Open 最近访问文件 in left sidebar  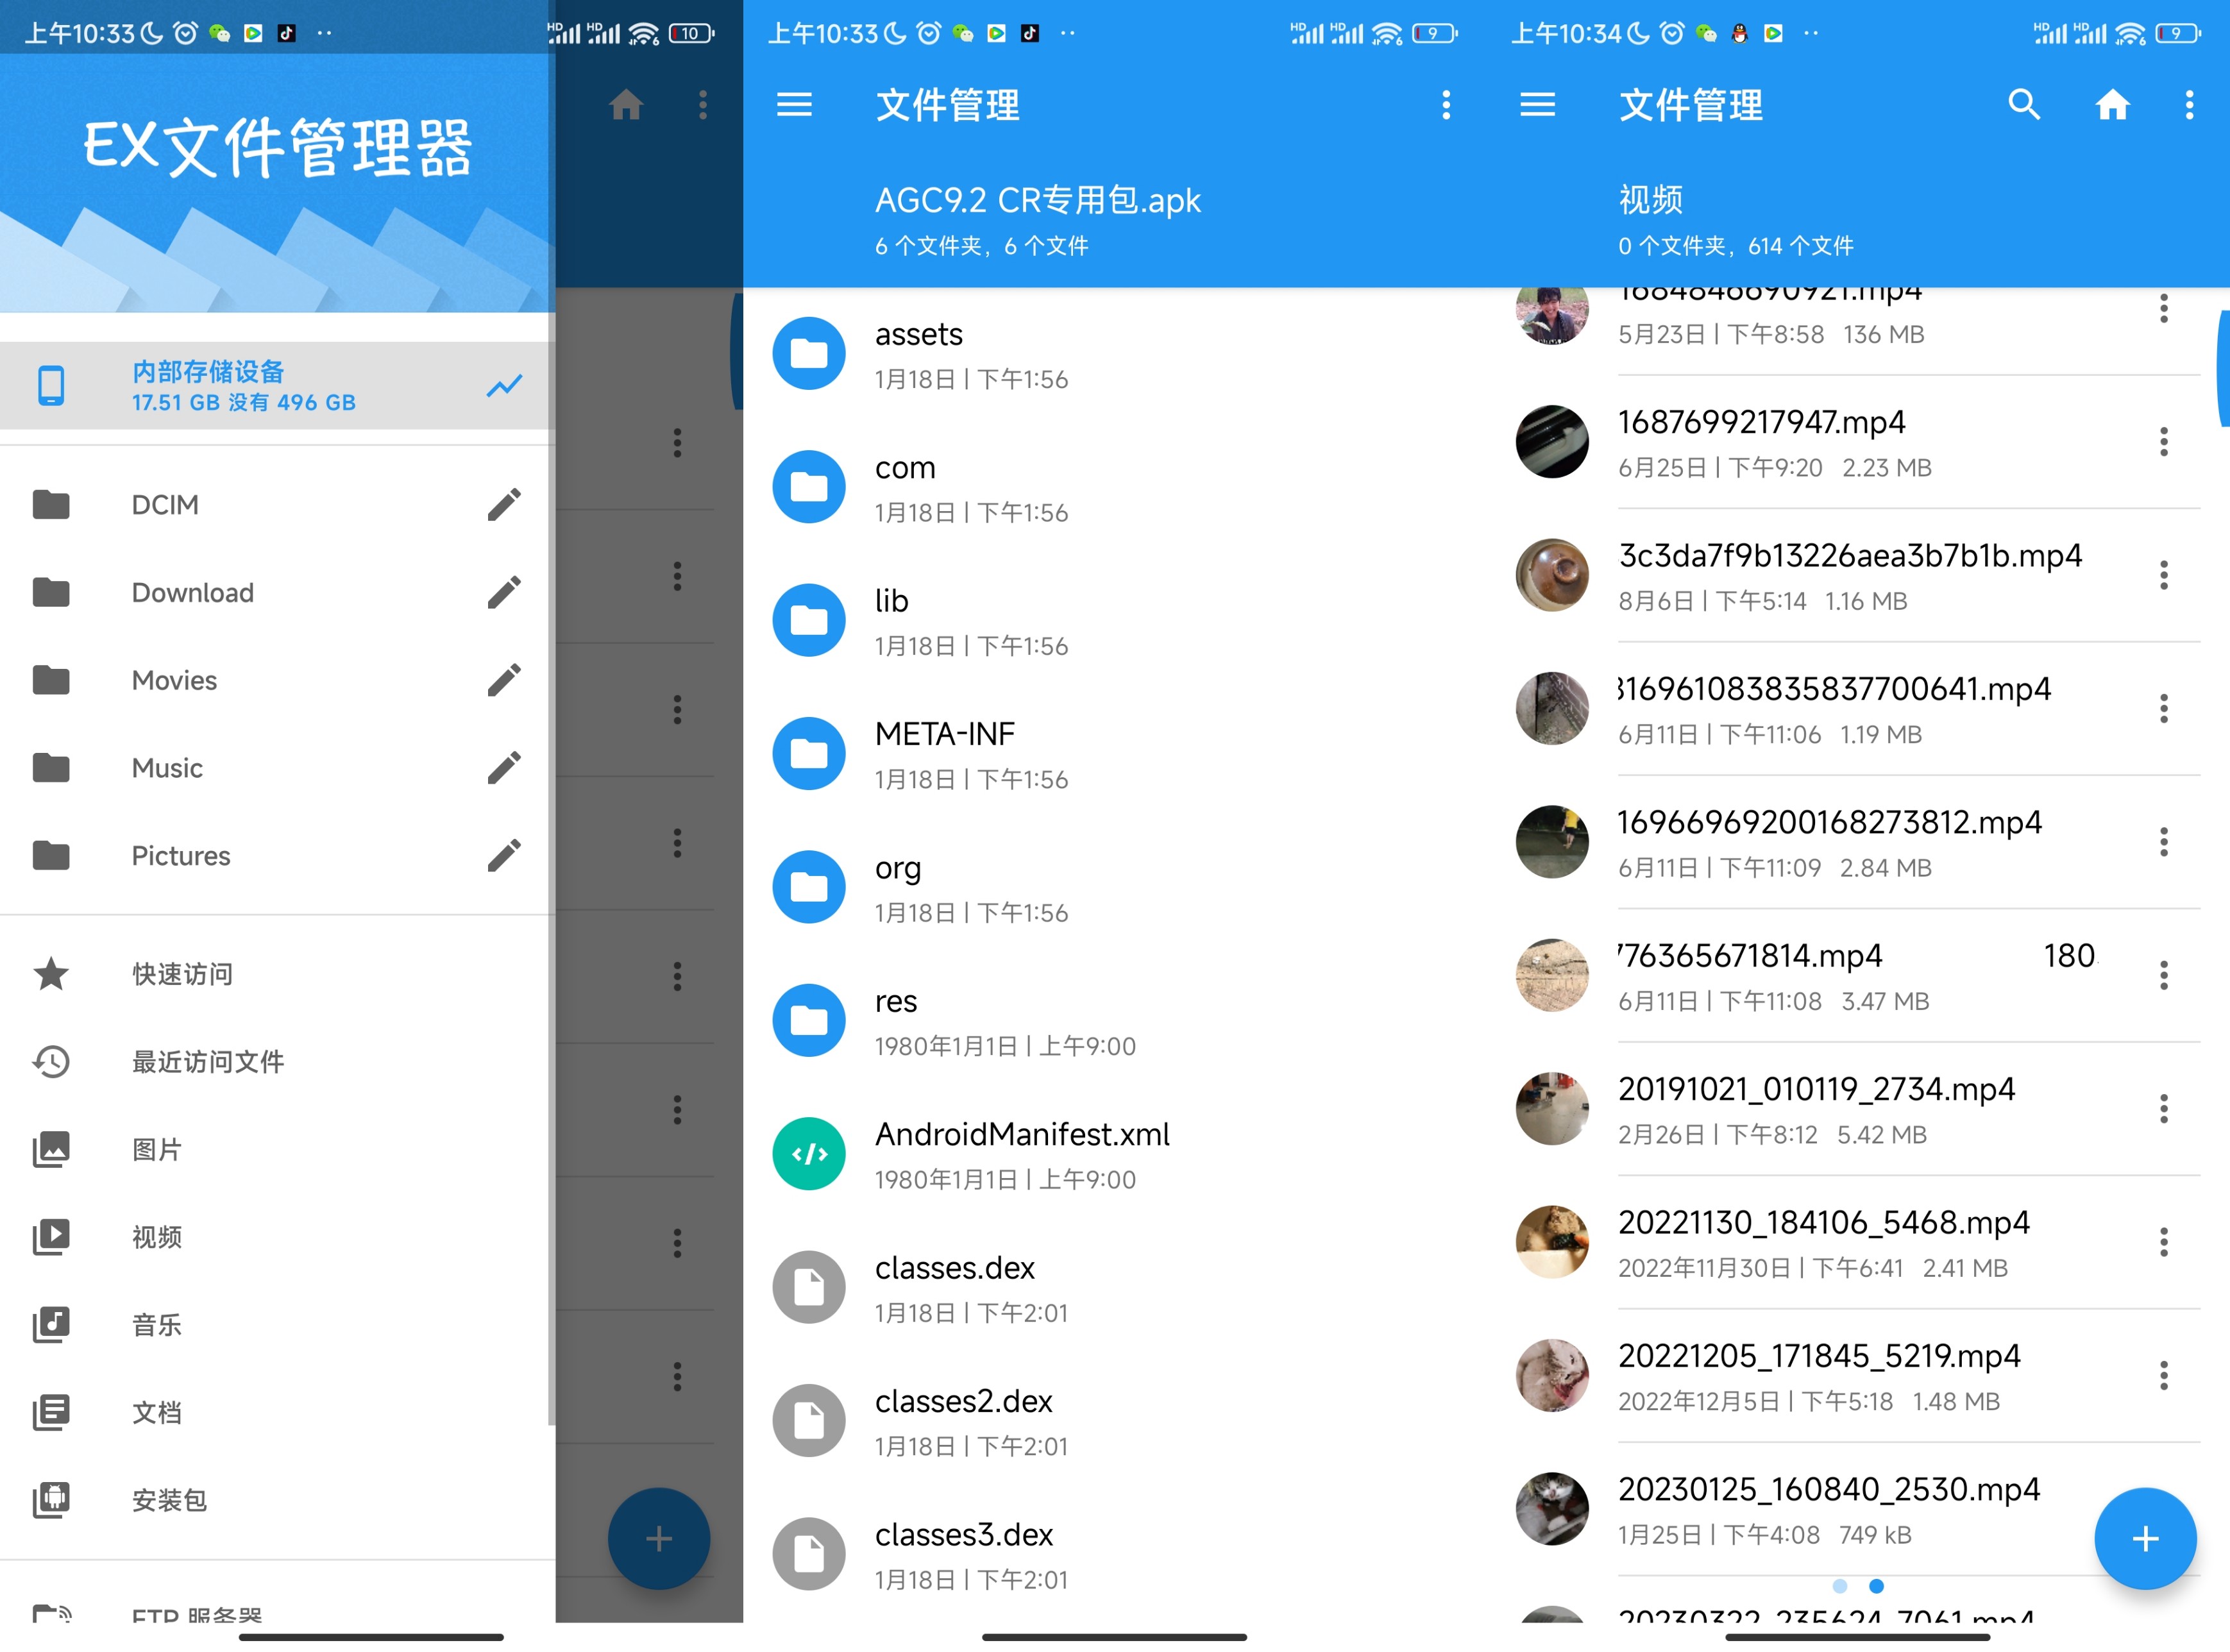pyautogui.click(x=269, y=1060)
